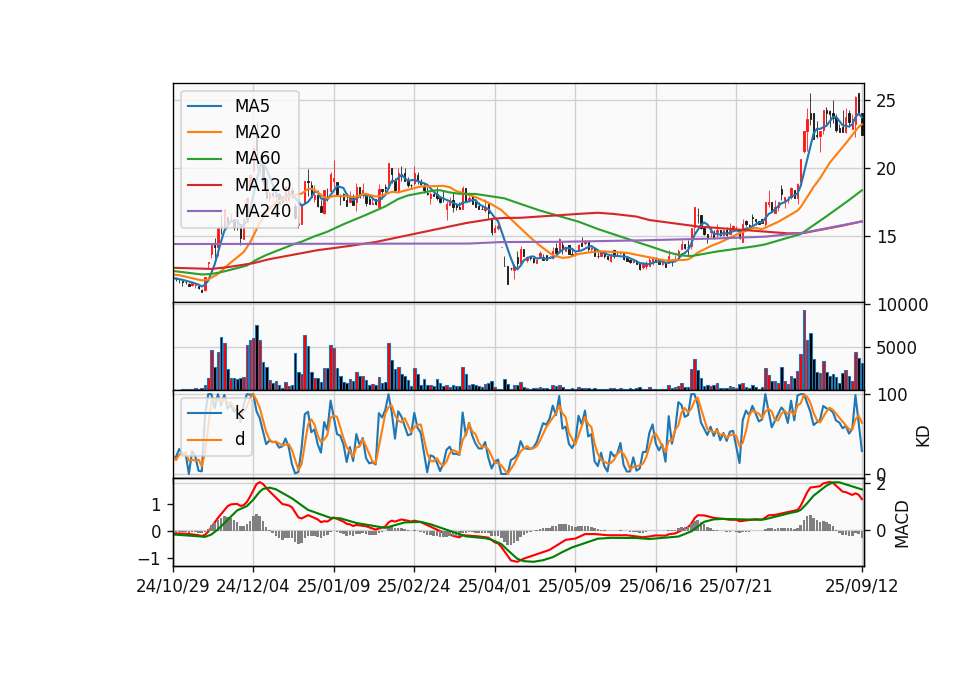Image resolution: width=960 pixels, height=690 pixels.
Task: Click the 24/12/04 date tick label
Action: click(253, 586)
